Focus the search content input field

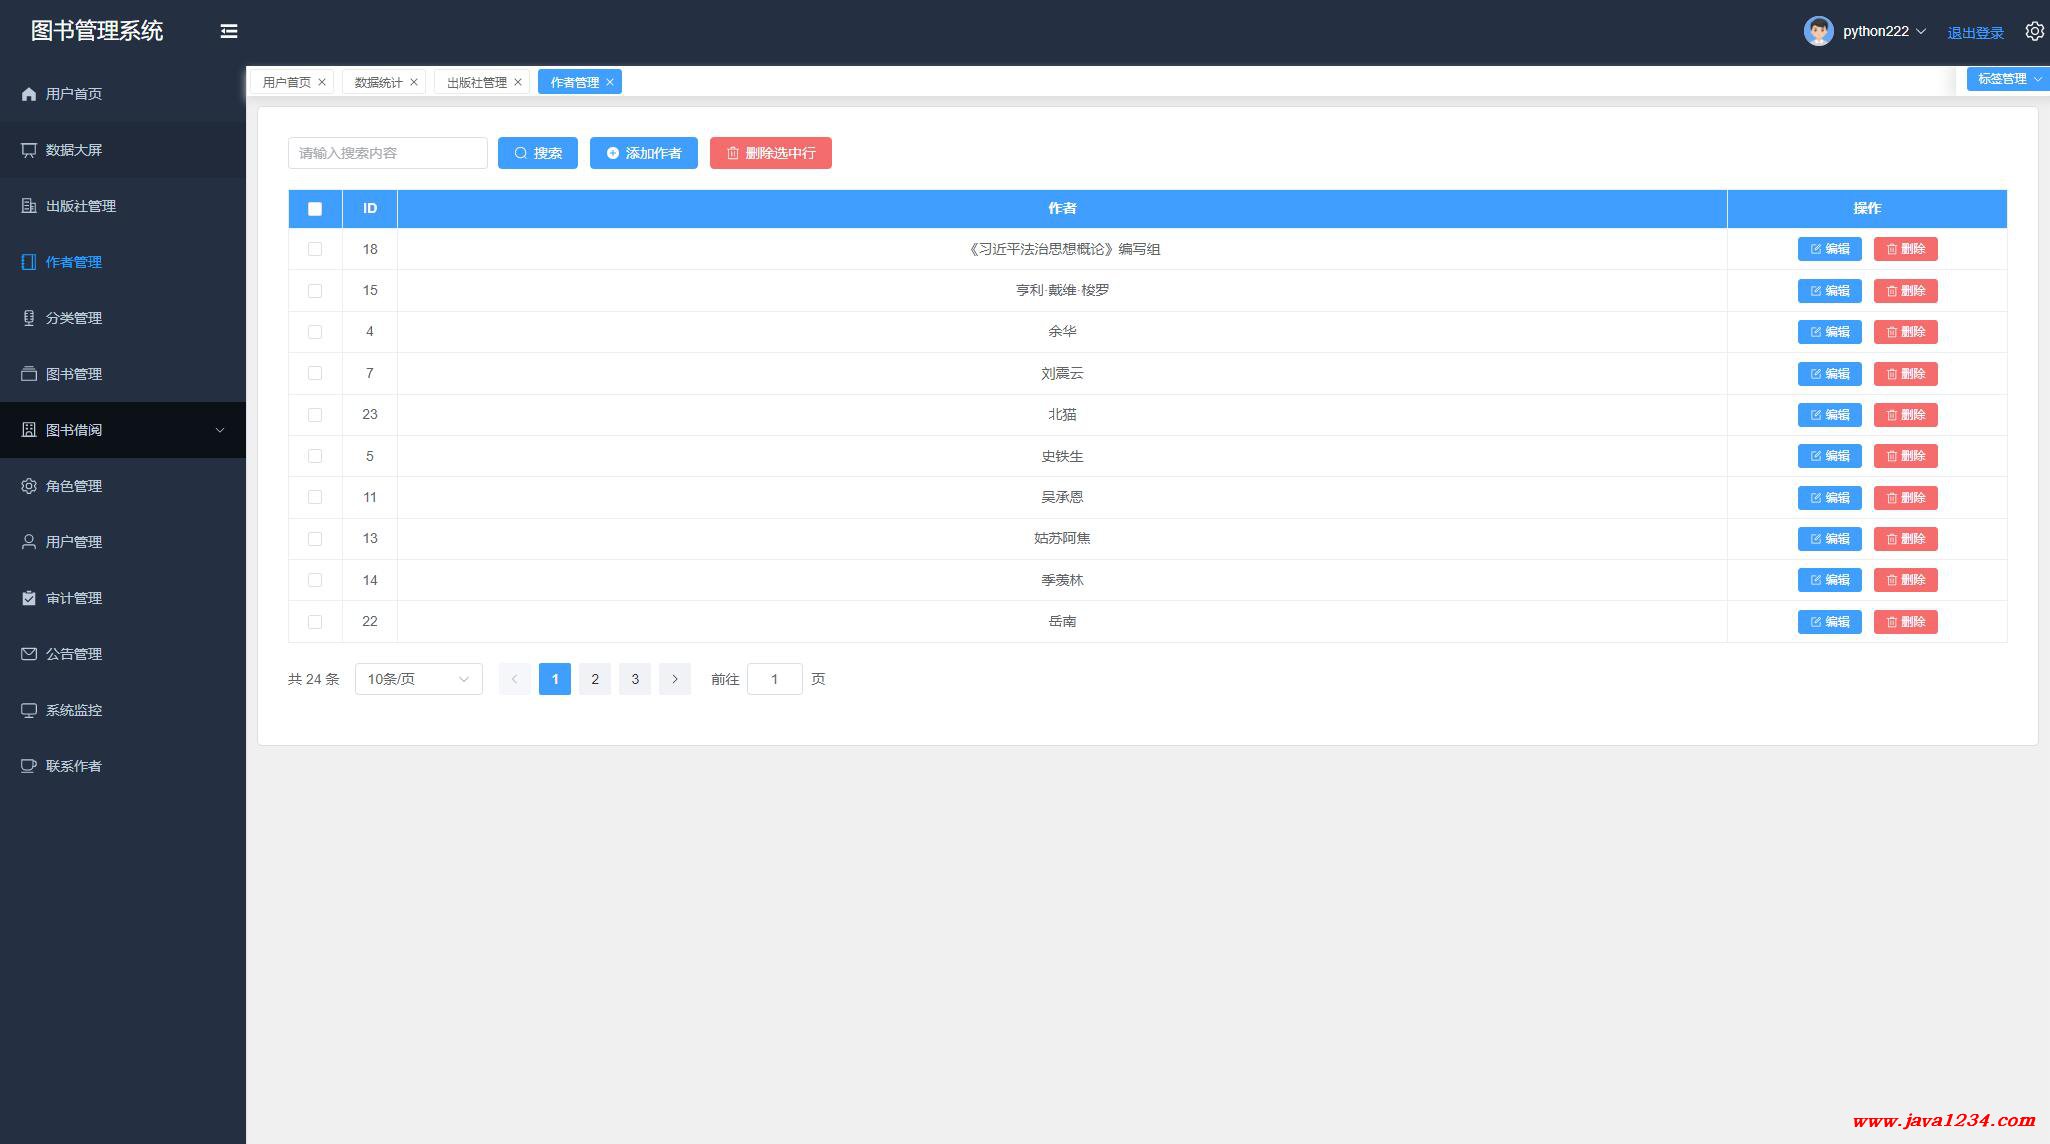click(x=387, y=153)
